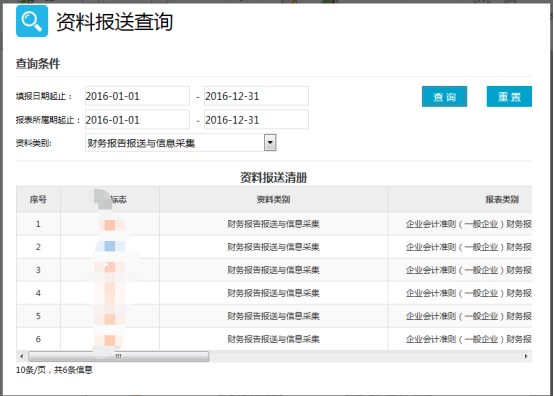Select row 1 sequence number cell
The height and width of the screenshot is (396, 554).
tap(38, 224)
